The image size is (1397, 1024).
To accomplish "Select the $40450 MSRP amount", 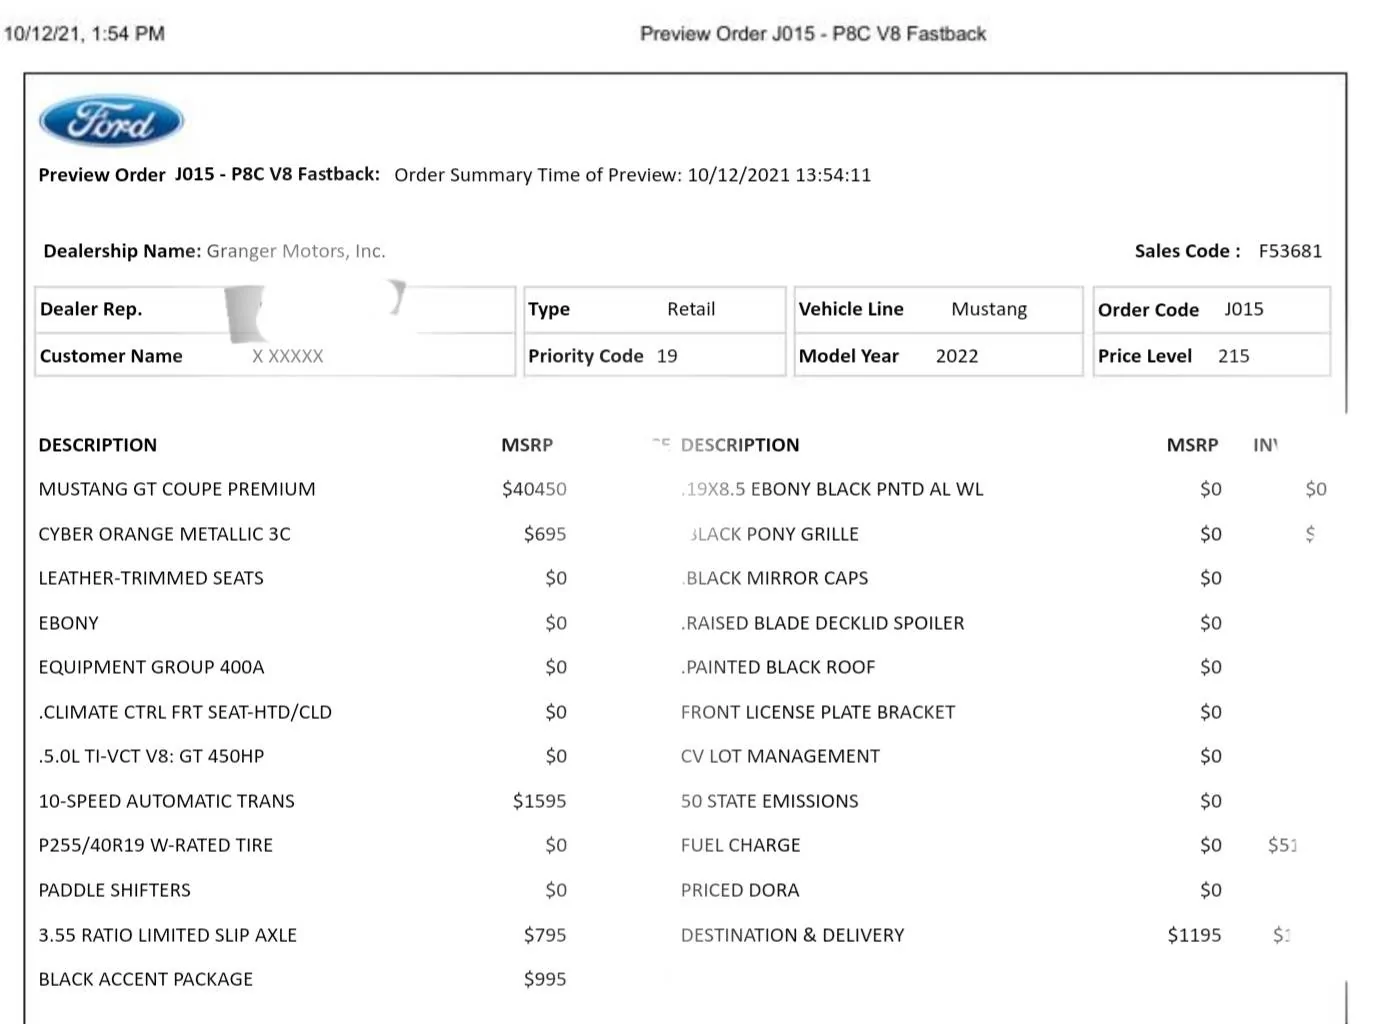I will pos(534,489).
